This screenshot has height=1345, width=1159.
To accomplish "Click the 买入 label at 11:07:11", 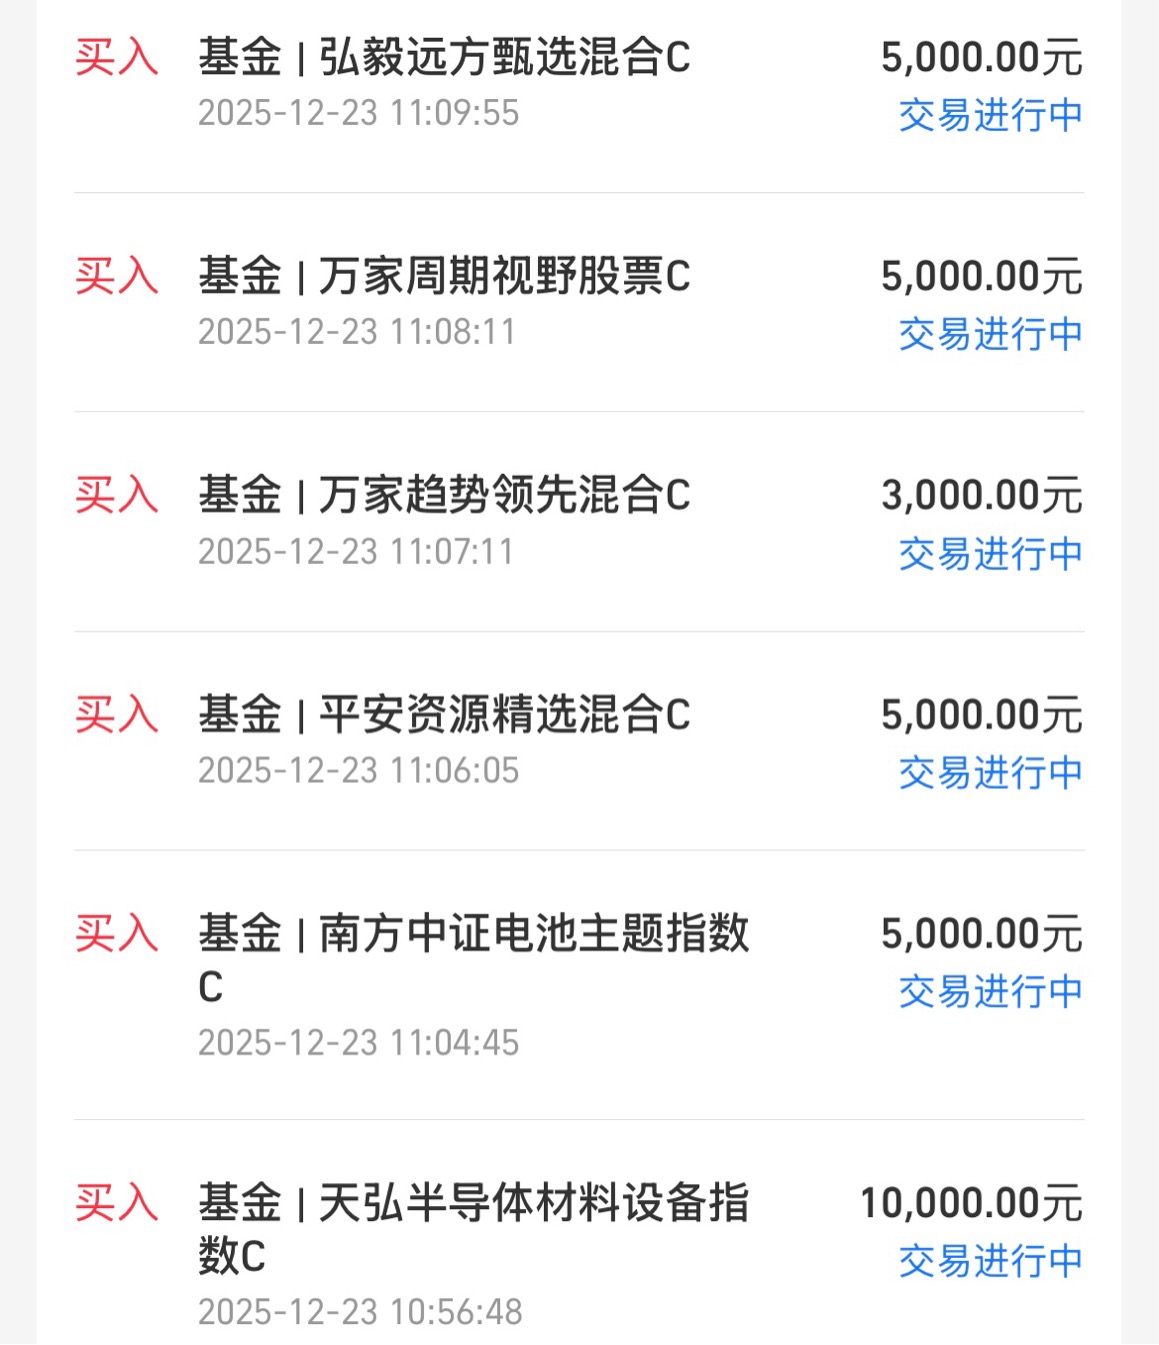I will [x=117, y=495].
